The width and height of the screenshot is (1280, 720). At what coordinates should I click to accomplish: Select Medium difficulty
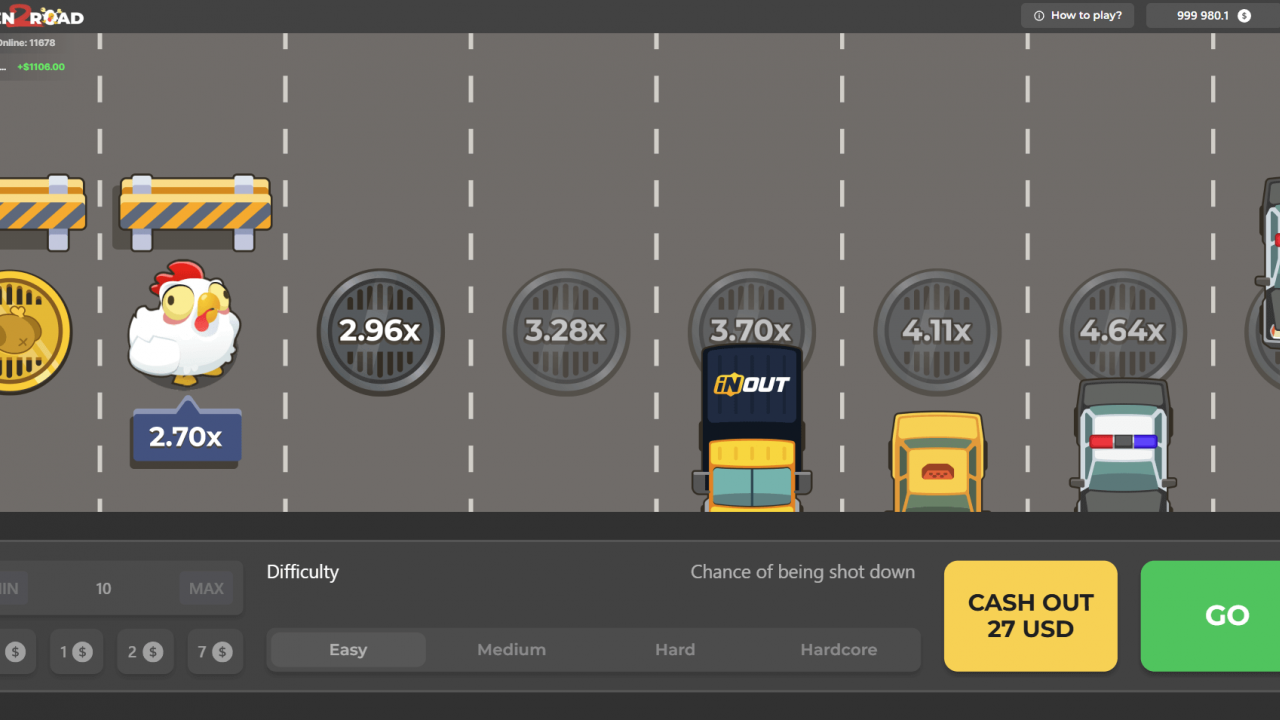[x=511, y=649]
